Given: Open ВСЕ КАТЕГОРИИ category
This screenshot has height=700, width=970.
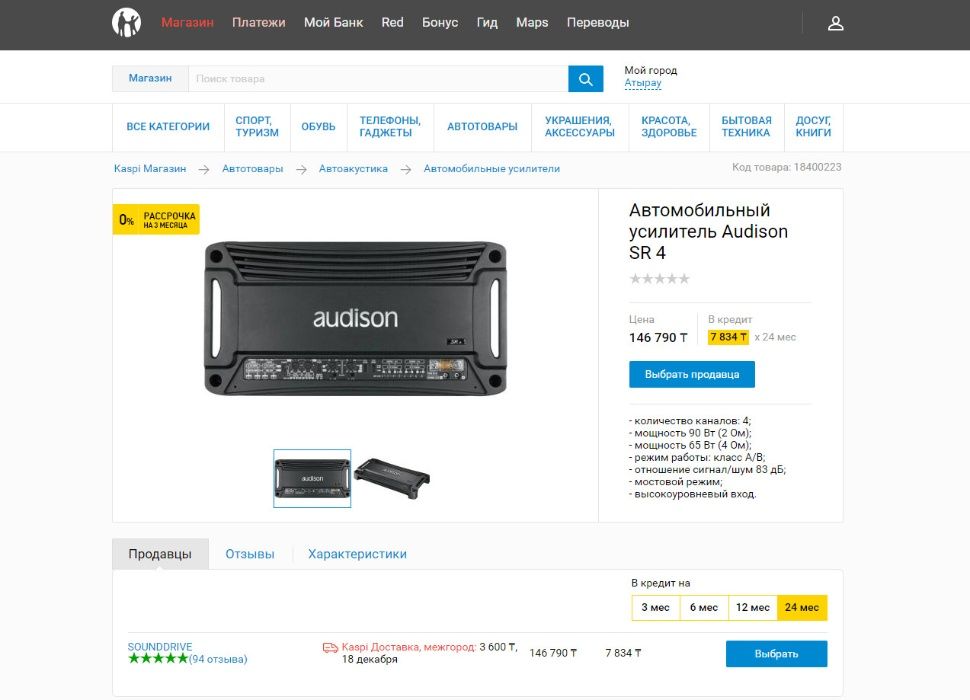Looking at the screenshot, I should click(x=168, y=127).
